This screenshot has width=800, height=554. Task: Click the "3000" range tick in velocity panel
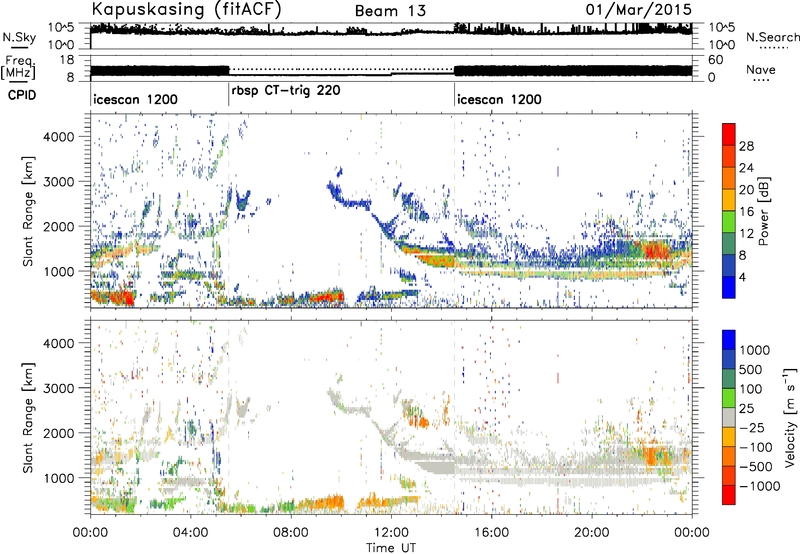pyautogui.click(x=59, y=388)
